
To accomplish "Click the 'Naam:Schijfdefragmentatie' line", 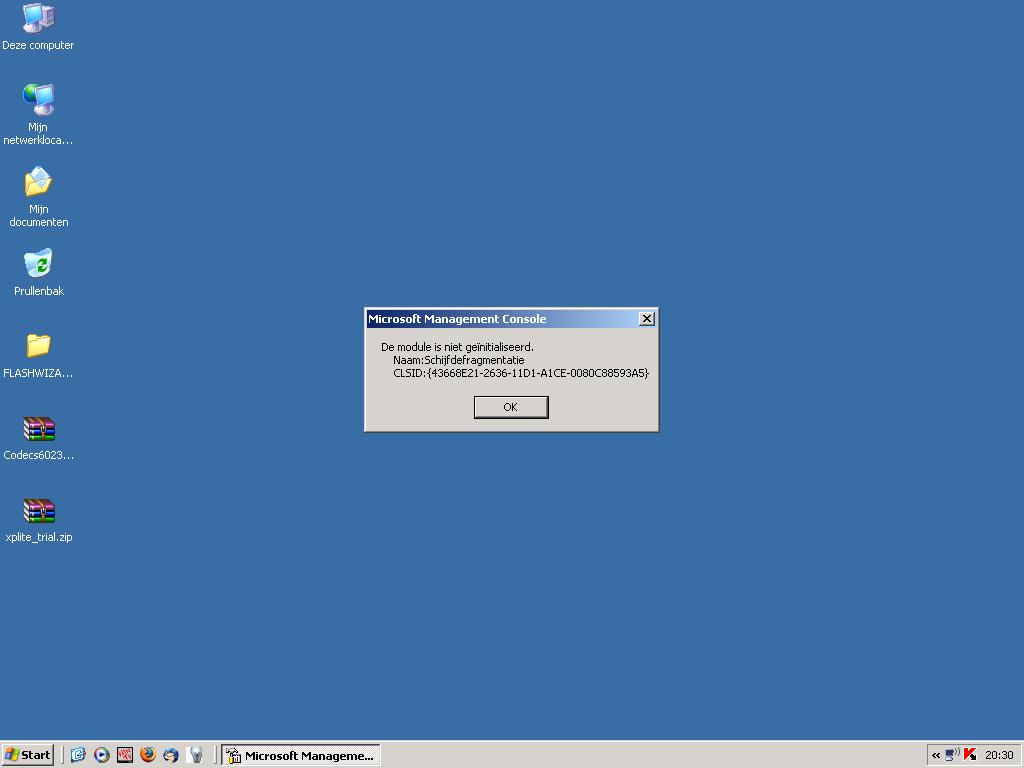I will coord(458,360).
